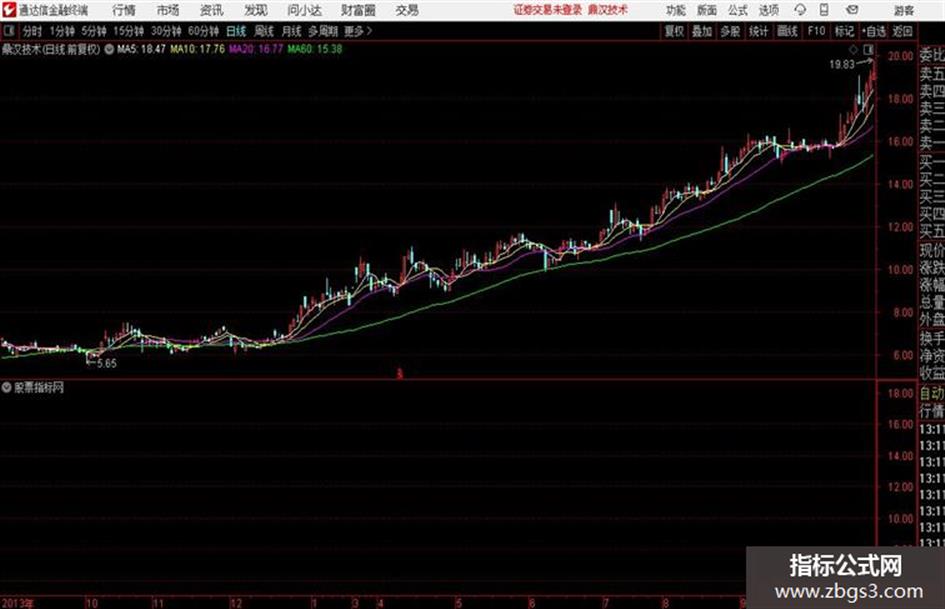Click the 通达信 red logo icon
The width and height of the screenshot is (945, 609).
(x=9, y=10)
